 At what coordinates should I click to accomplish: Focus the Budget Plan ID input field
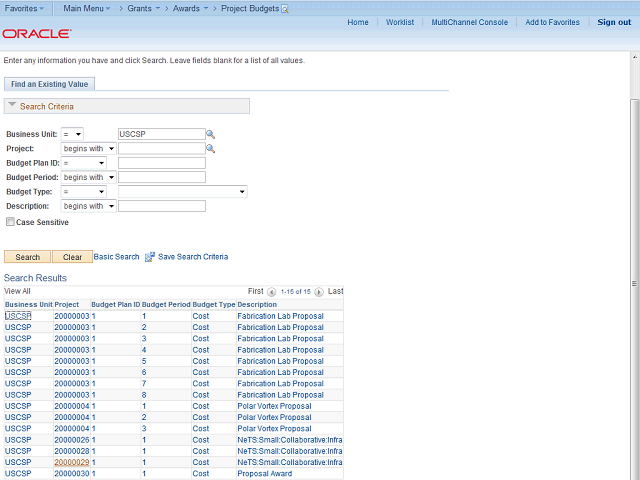coord(162,163)
